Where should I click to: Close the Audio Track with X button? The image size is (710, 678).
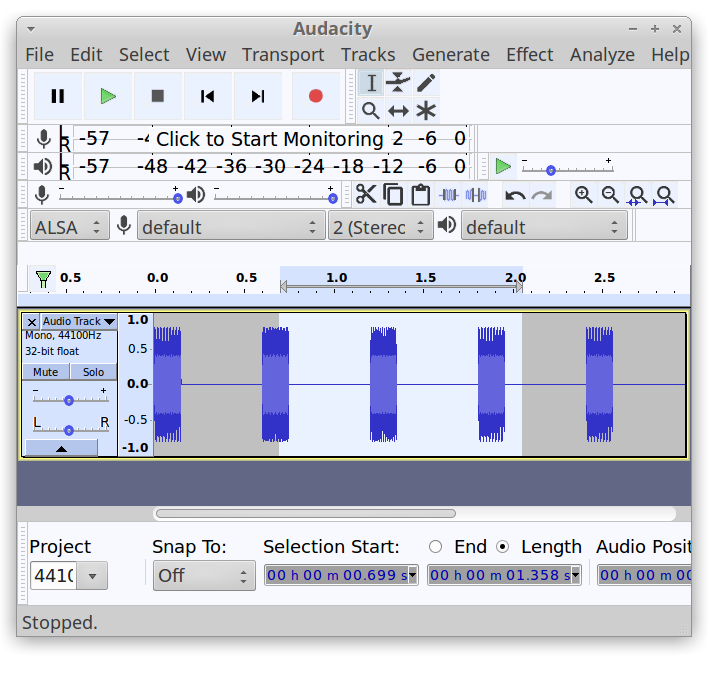point(32,322)
